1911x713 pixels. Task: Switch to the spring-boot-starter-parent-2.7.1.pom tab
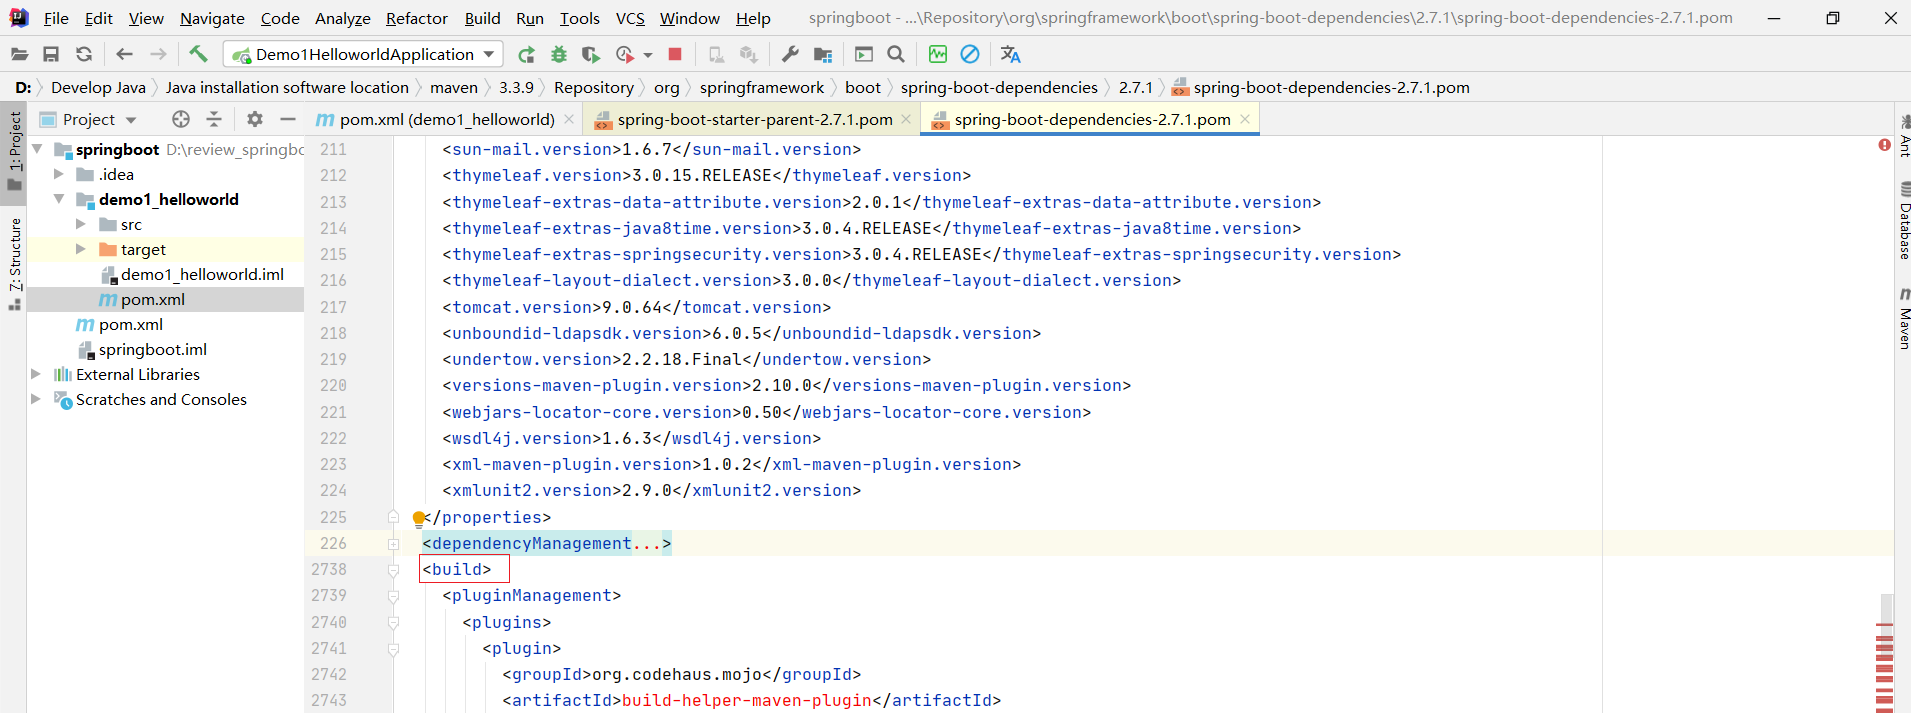click(754, 119)
